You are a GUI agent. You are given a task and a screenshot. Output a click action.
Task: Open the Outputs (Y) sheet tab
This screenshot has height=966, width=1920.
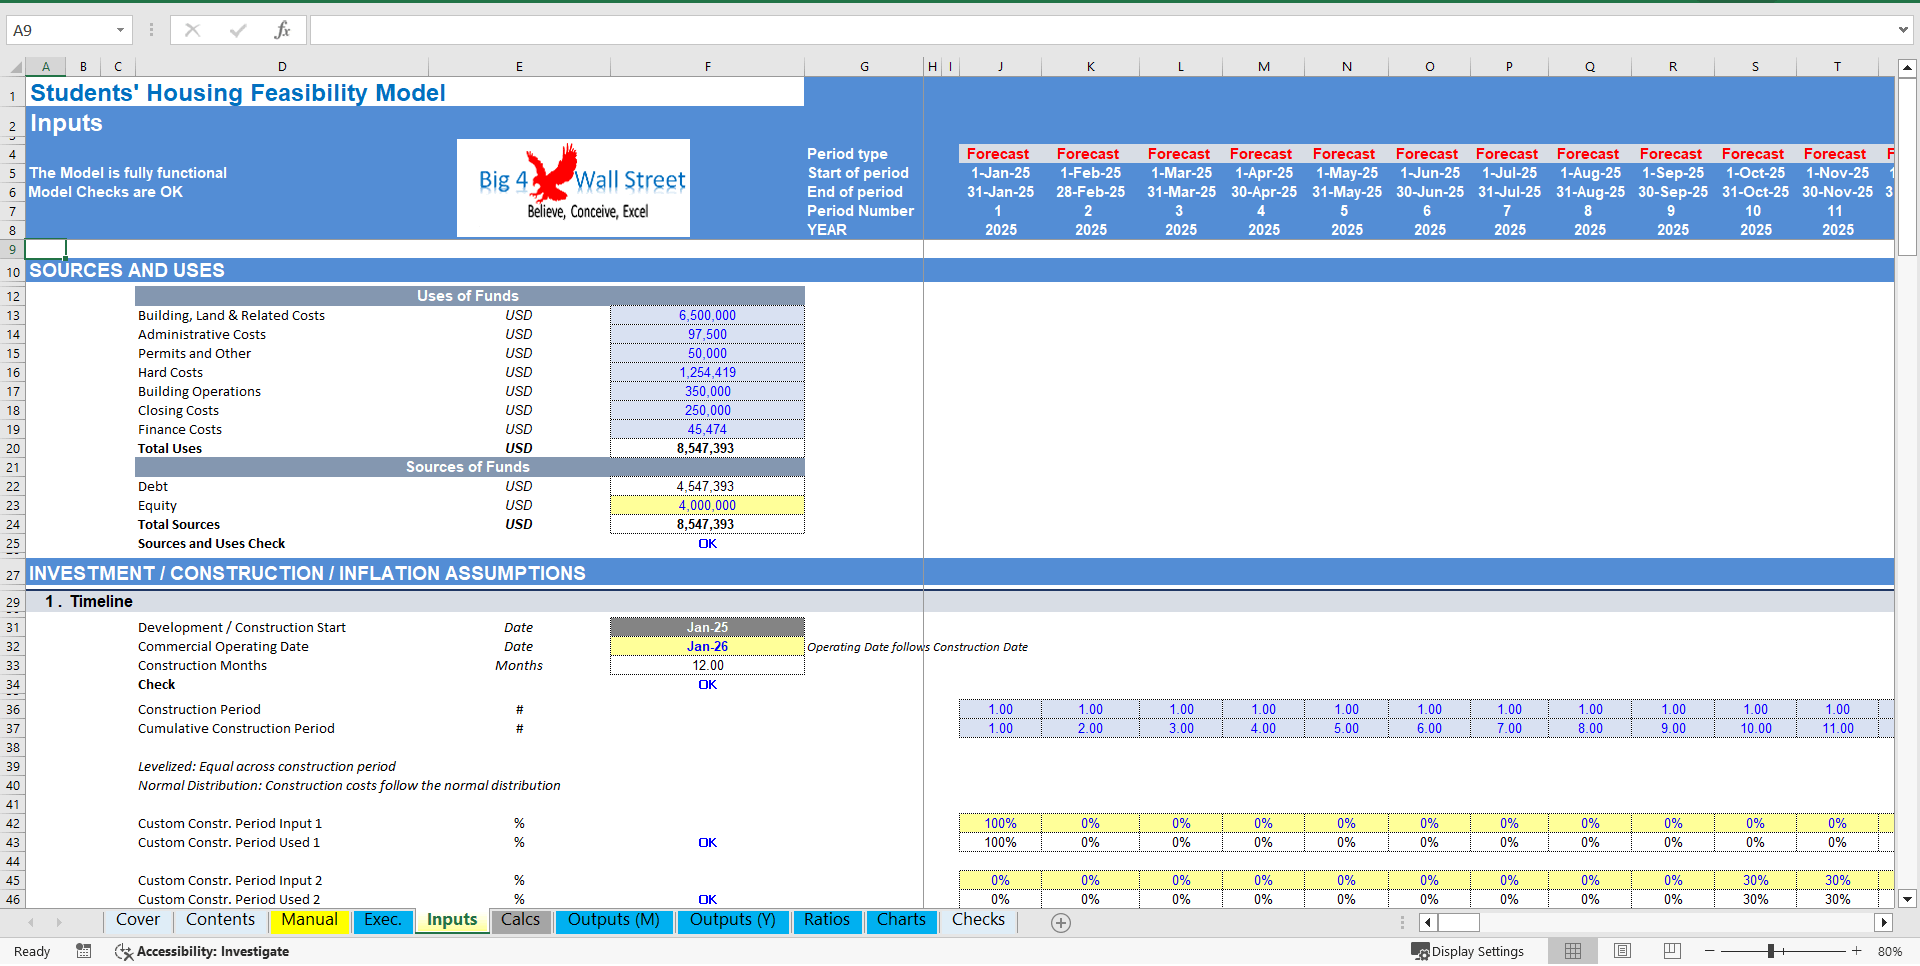pyautogui.click(x=733, y=920)
